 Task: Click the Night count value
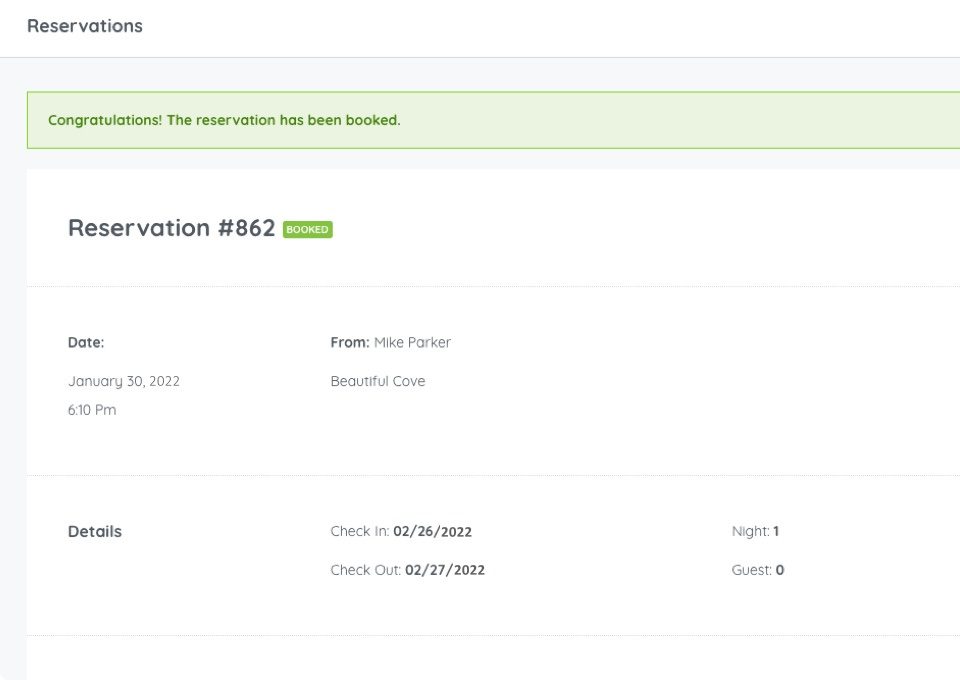[776, 531]
